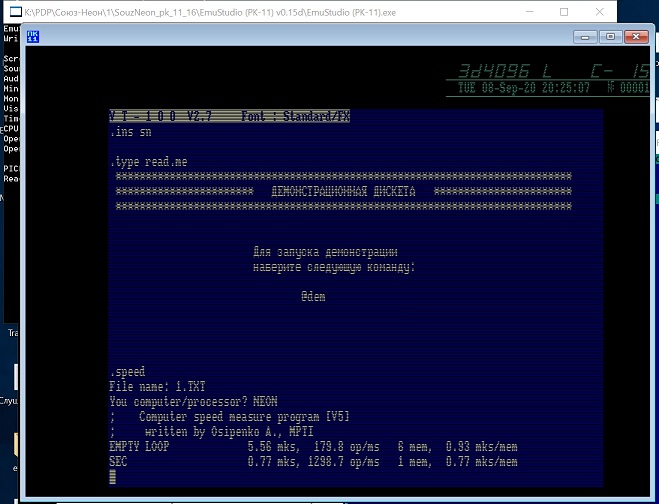The image size is (659, 504).
Task: Click the "File name: 1.TXT" line
Action: pyautogui.click(x=151, y=387)
